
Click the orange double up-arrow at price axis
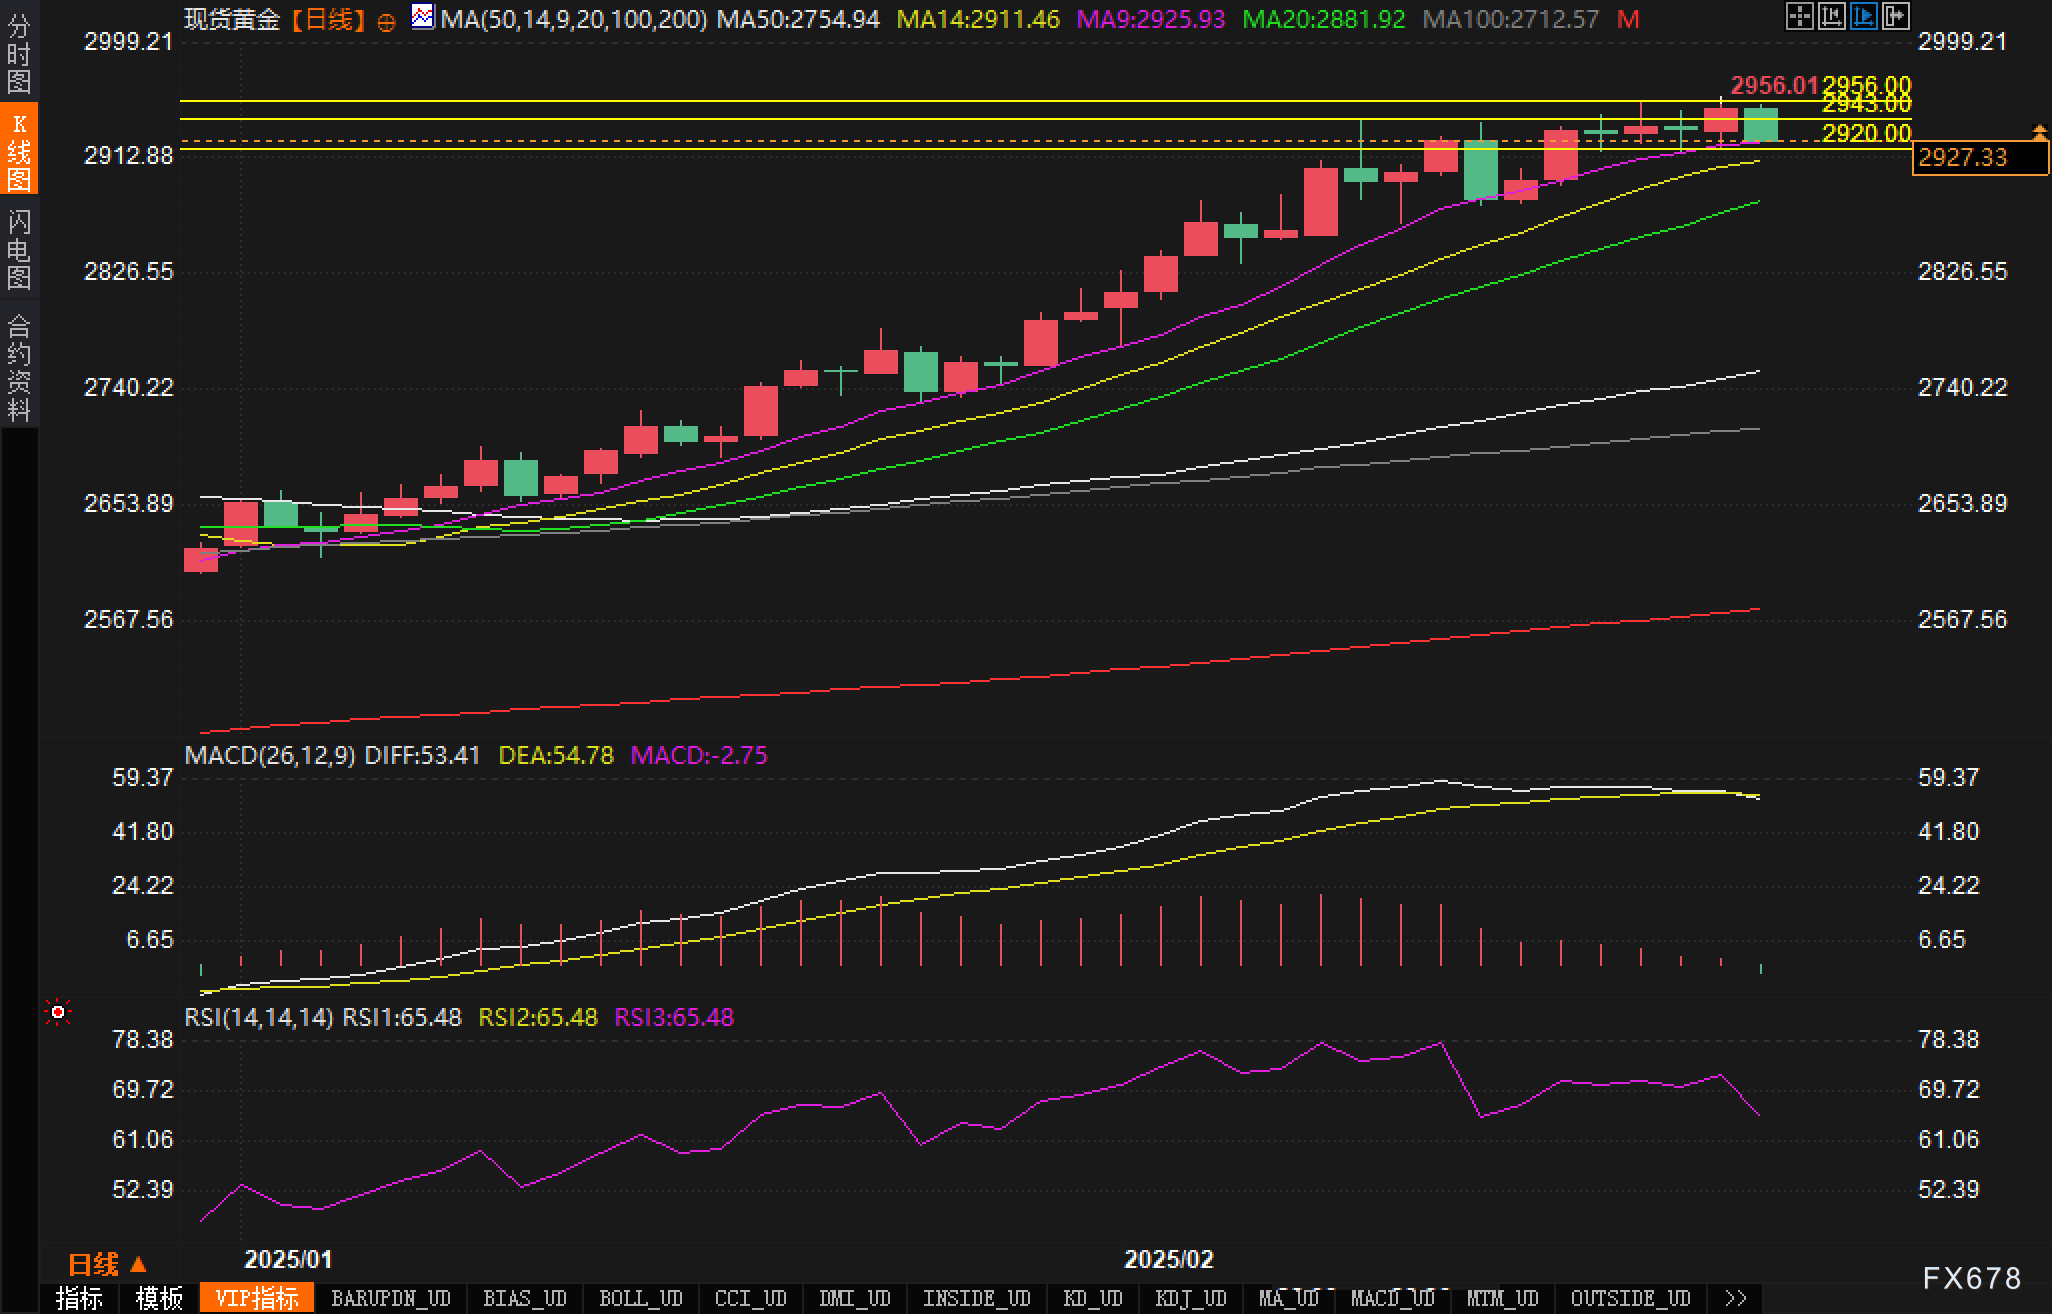(x=2039, y=132)
